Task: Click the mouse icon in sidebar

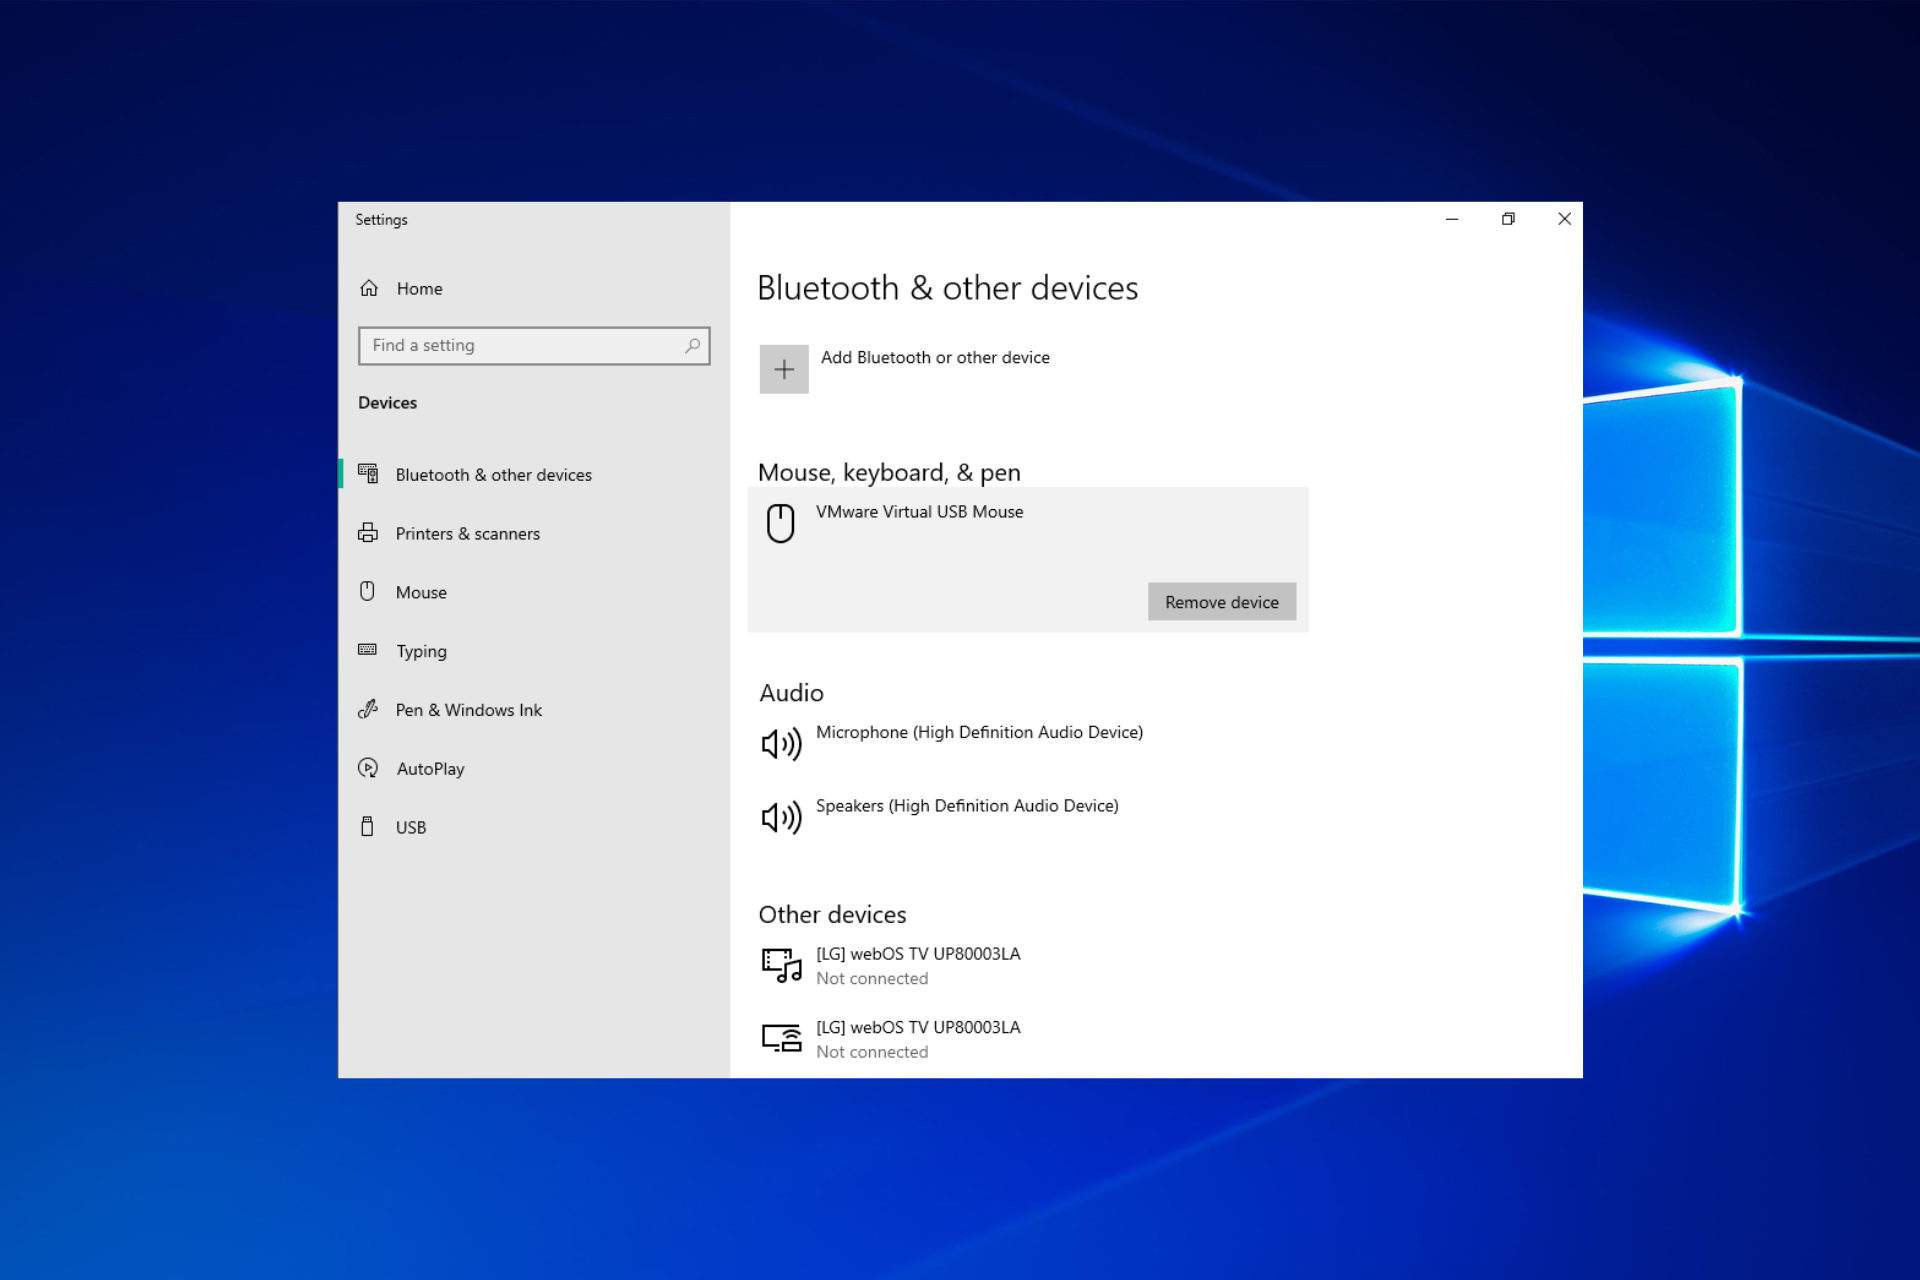Action: tap(367, 591)
